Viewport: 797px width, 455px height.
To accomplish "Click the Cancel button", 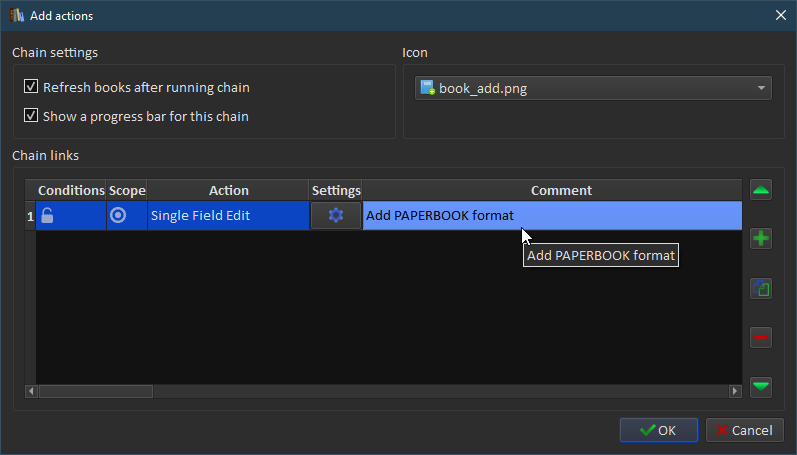I will click(745, 430).
